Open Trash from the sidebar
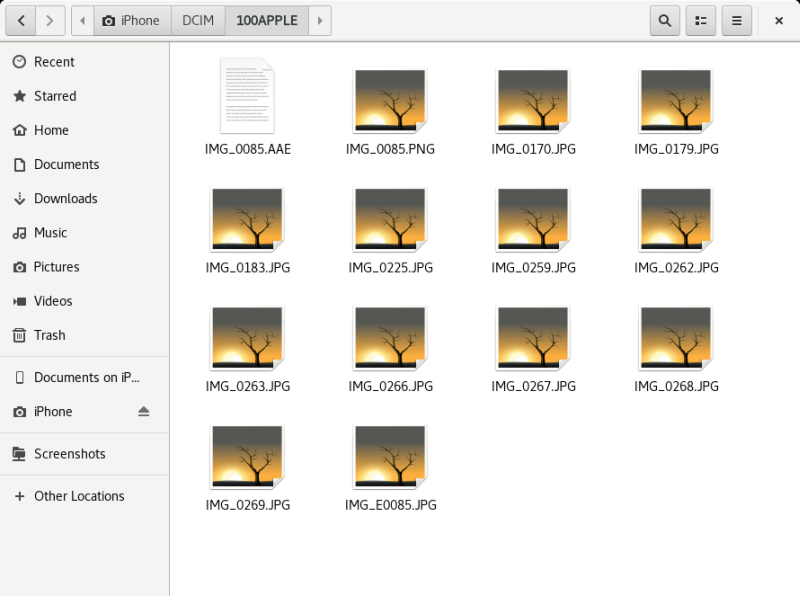Screen dimensions: 800x596 49,335
